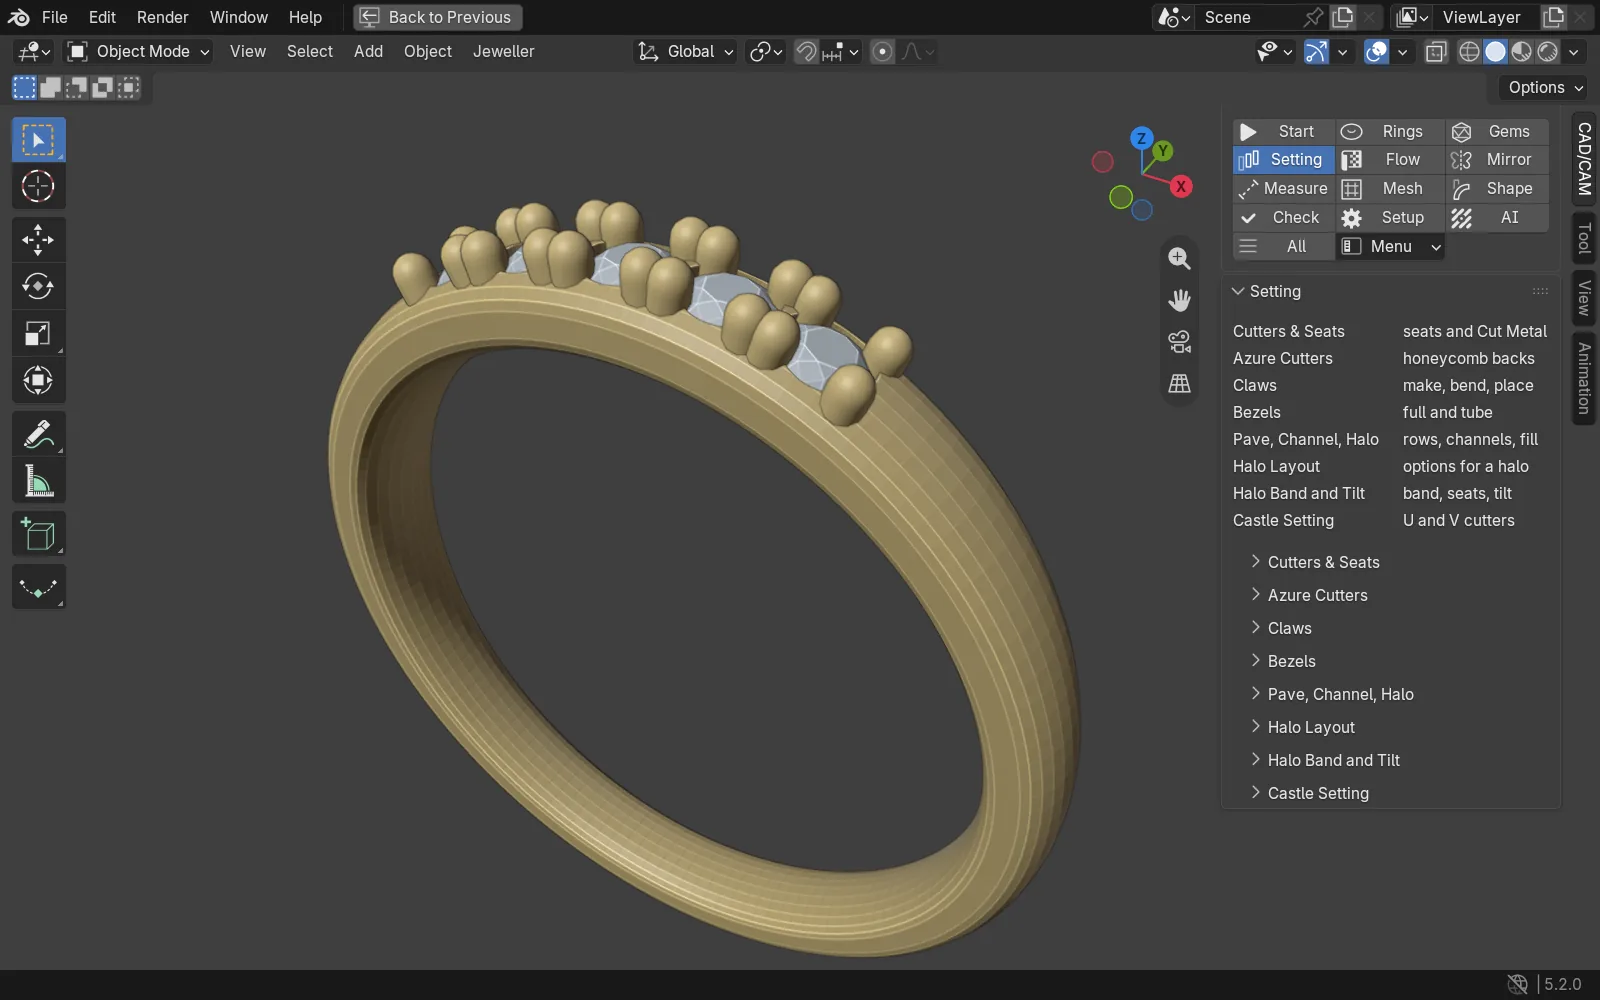The height and width of the screenshot is (1000, 1600).
Task: Click the Scene name field
Action: coord(1250,17)
